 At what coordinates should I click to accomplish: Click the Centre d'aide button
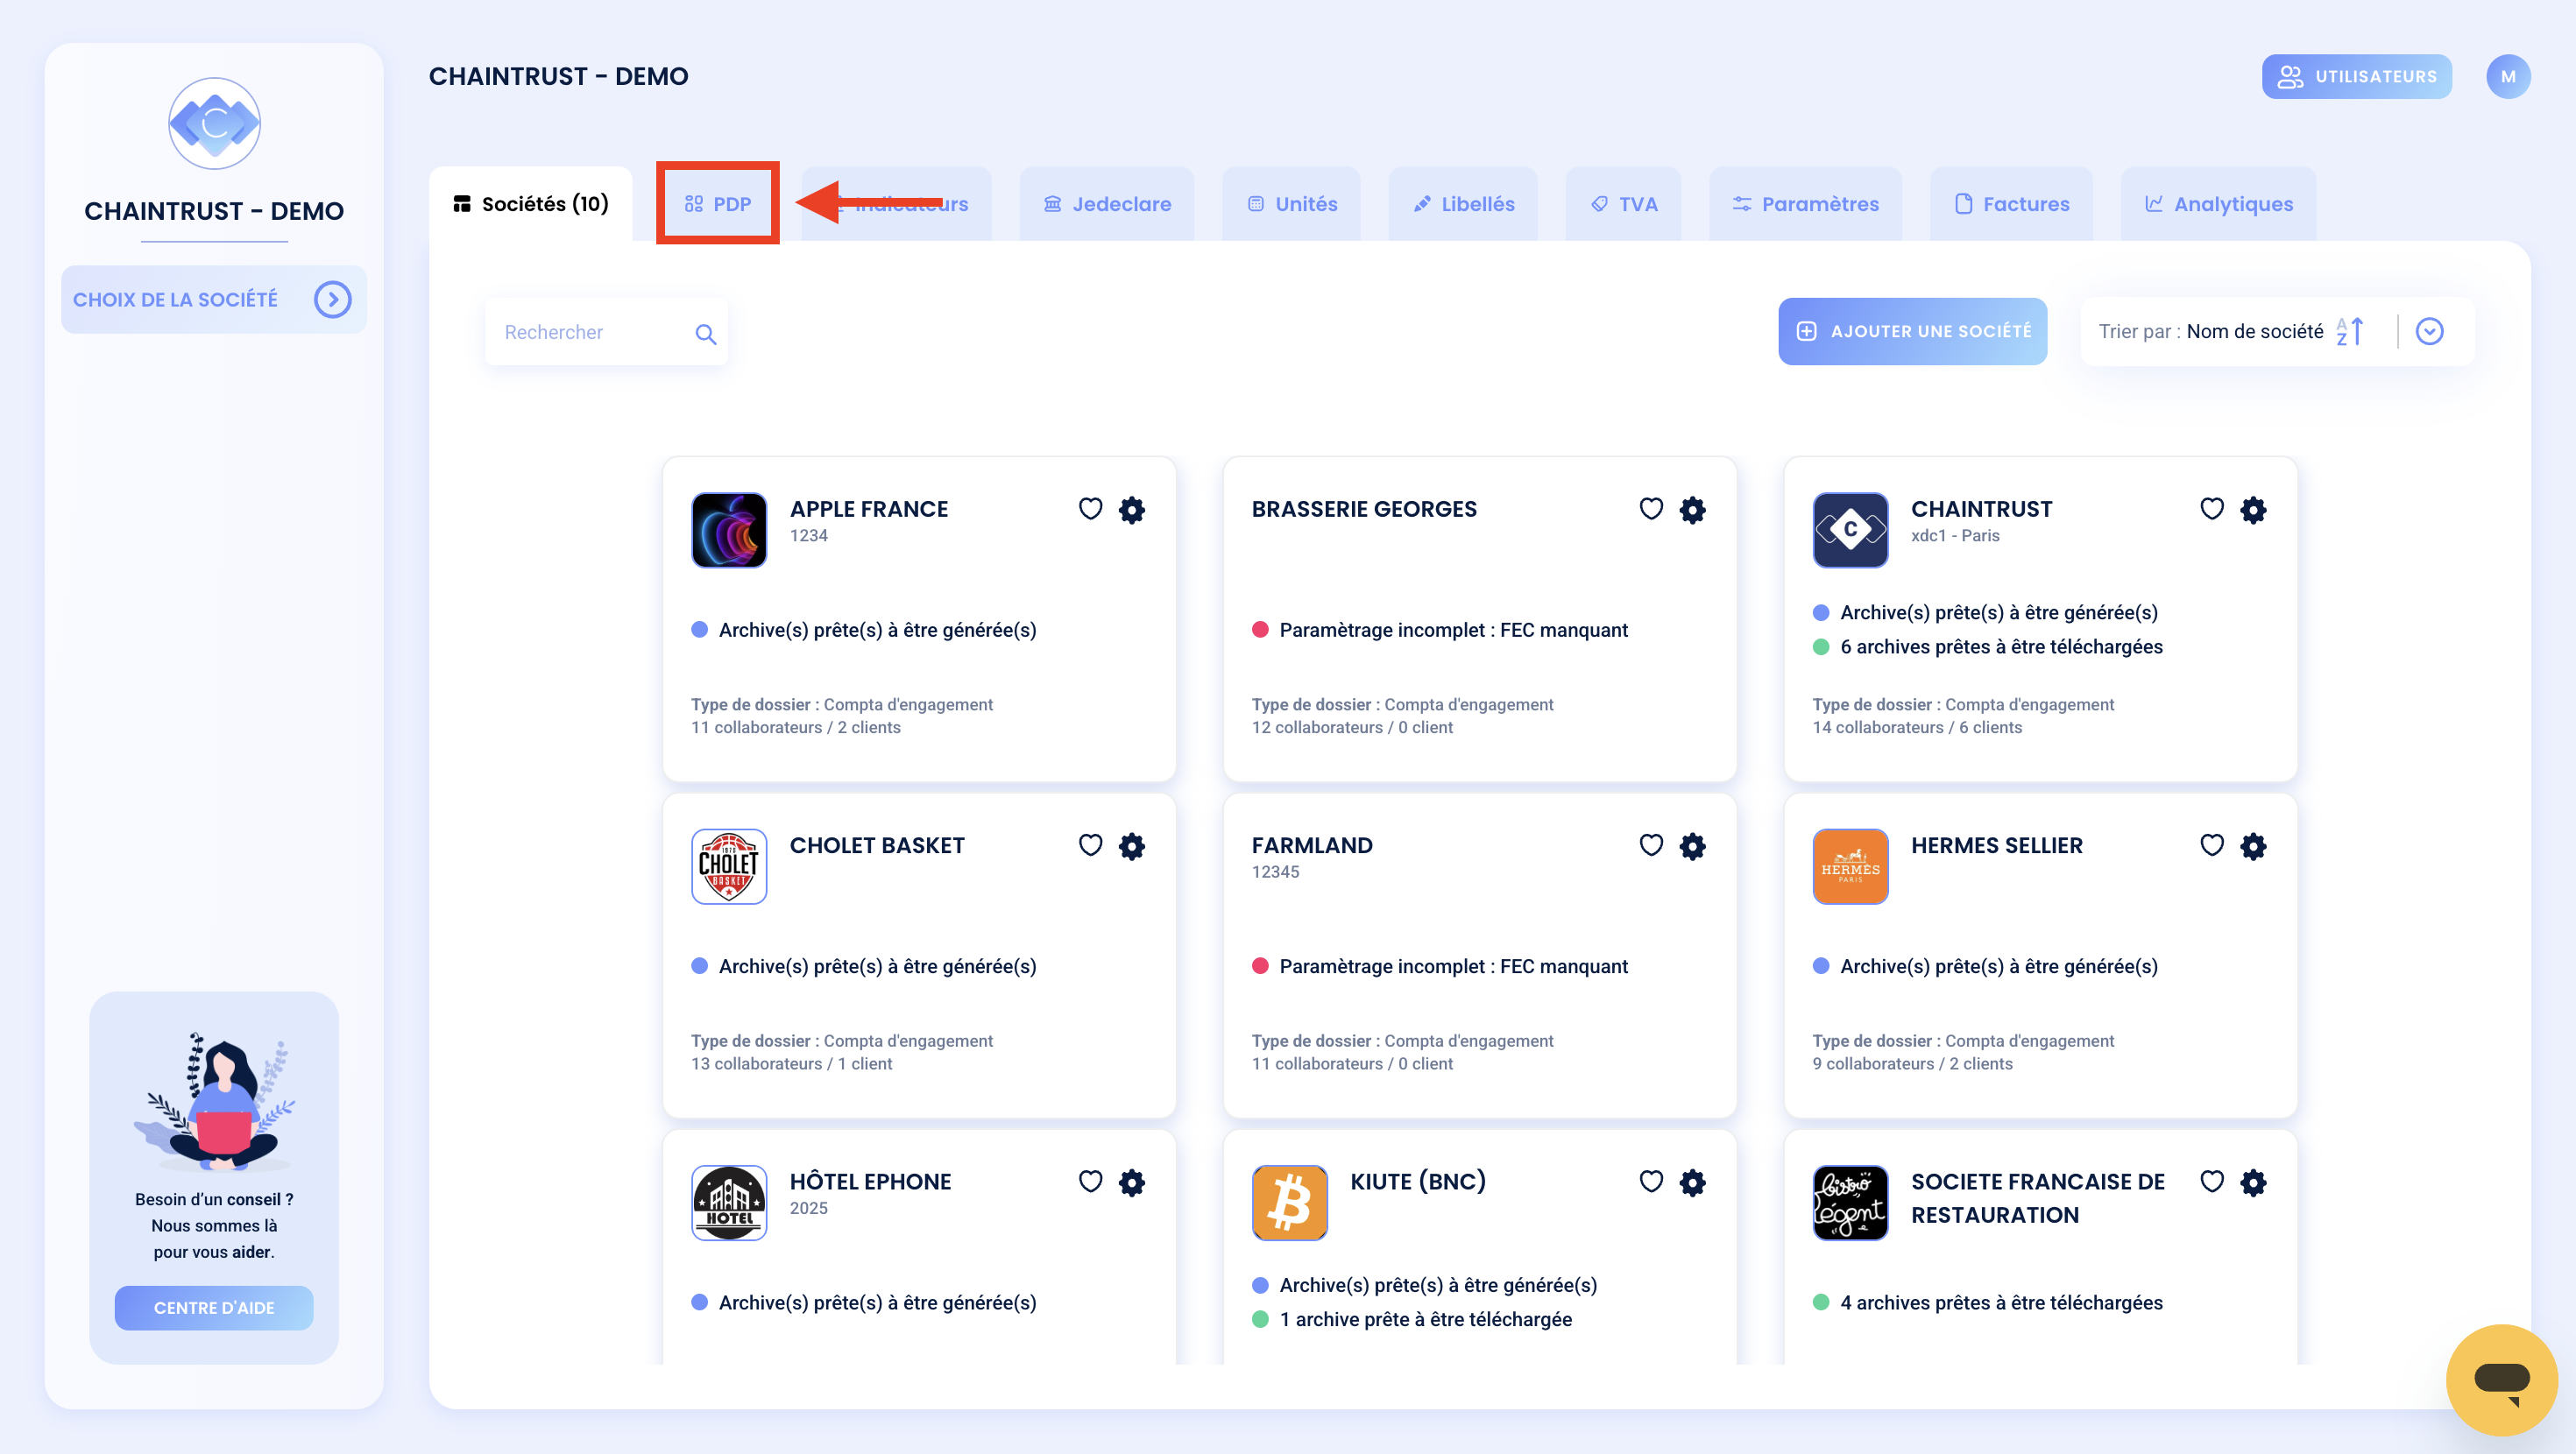pos(214,1307)
